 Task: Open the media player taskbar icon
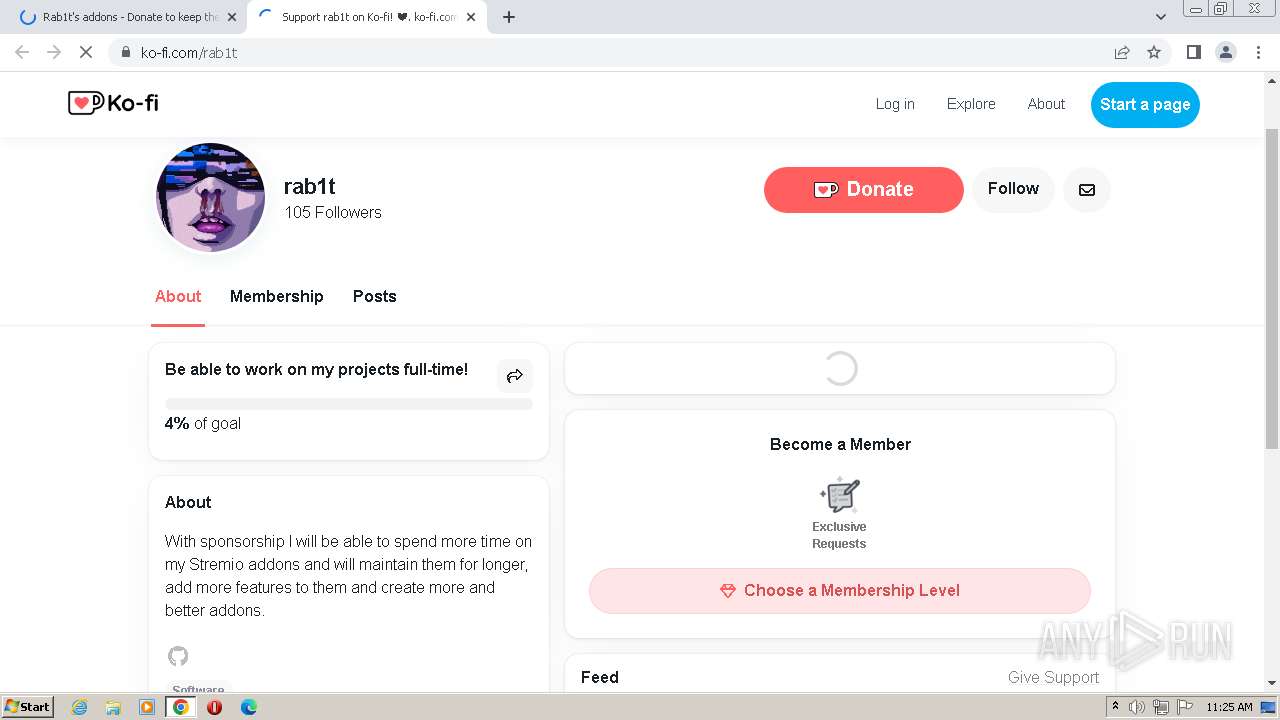coord(147,707)
